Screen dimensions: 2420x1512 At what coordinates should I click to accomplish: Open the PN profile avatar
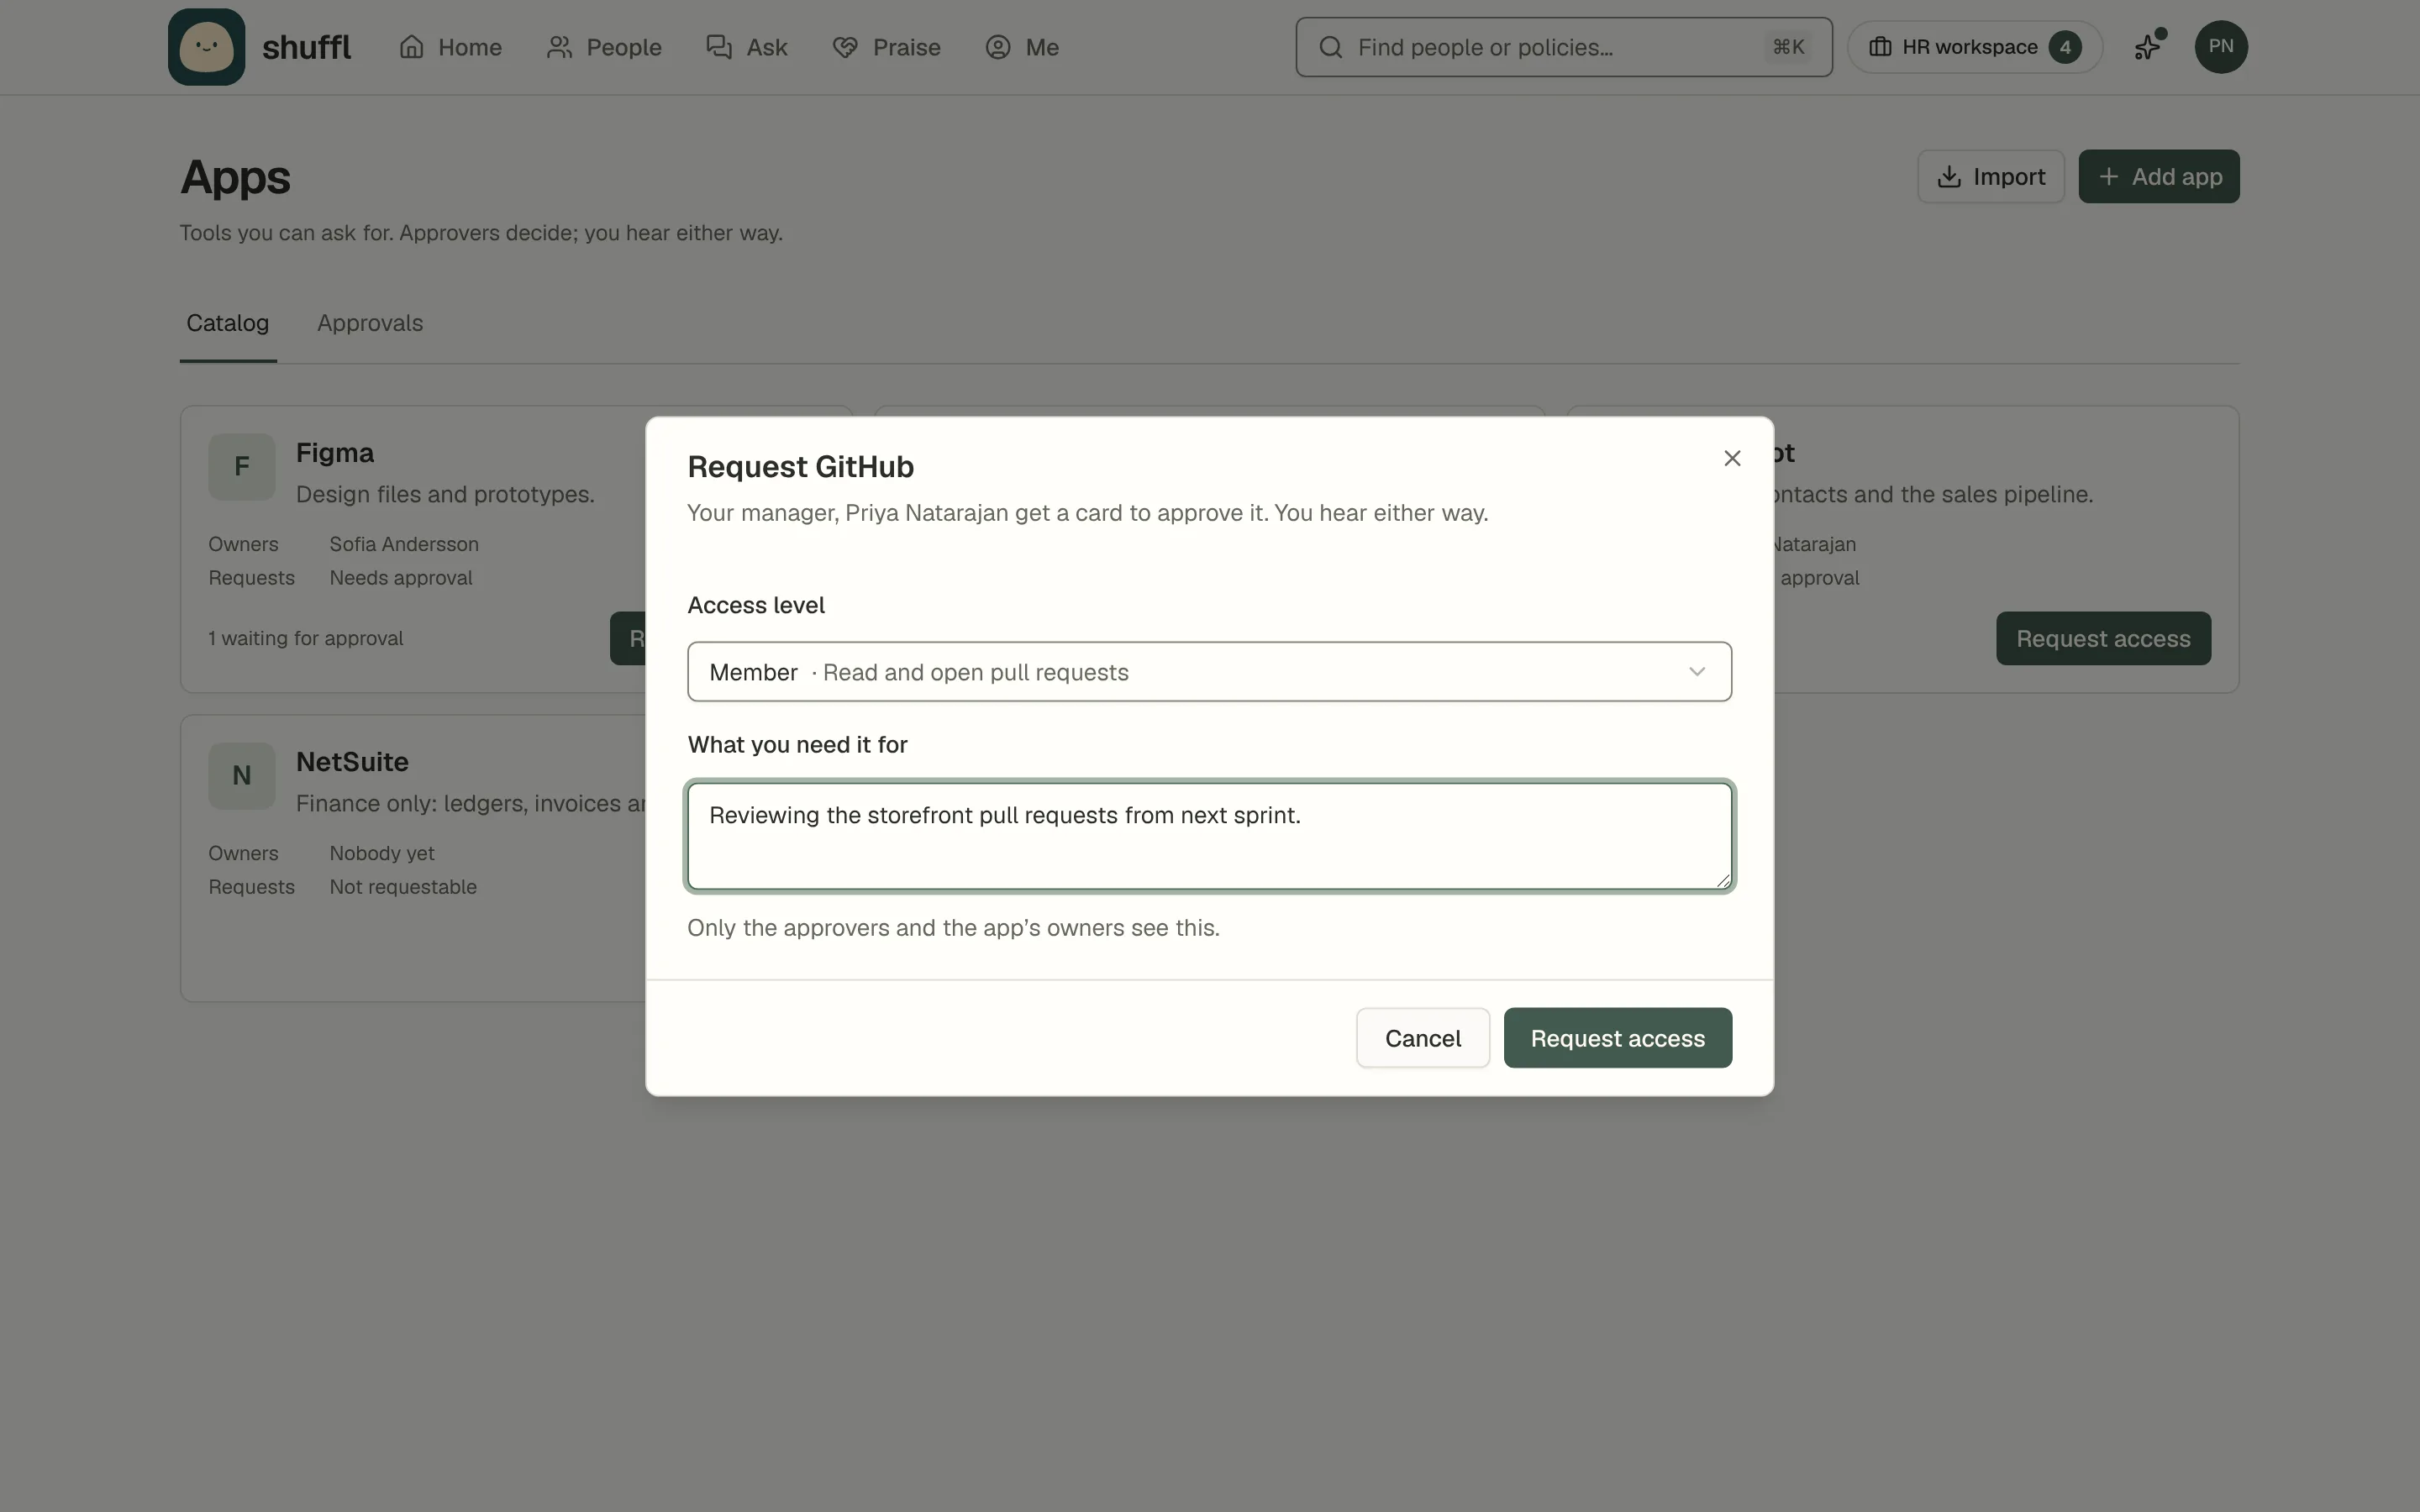click(x=2221, y=47)
